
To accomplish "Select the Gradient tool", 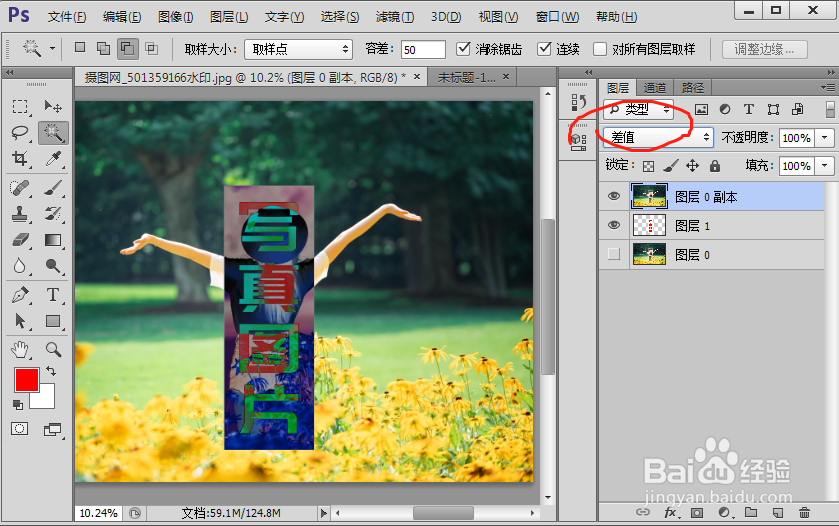I will click(53, 240).
